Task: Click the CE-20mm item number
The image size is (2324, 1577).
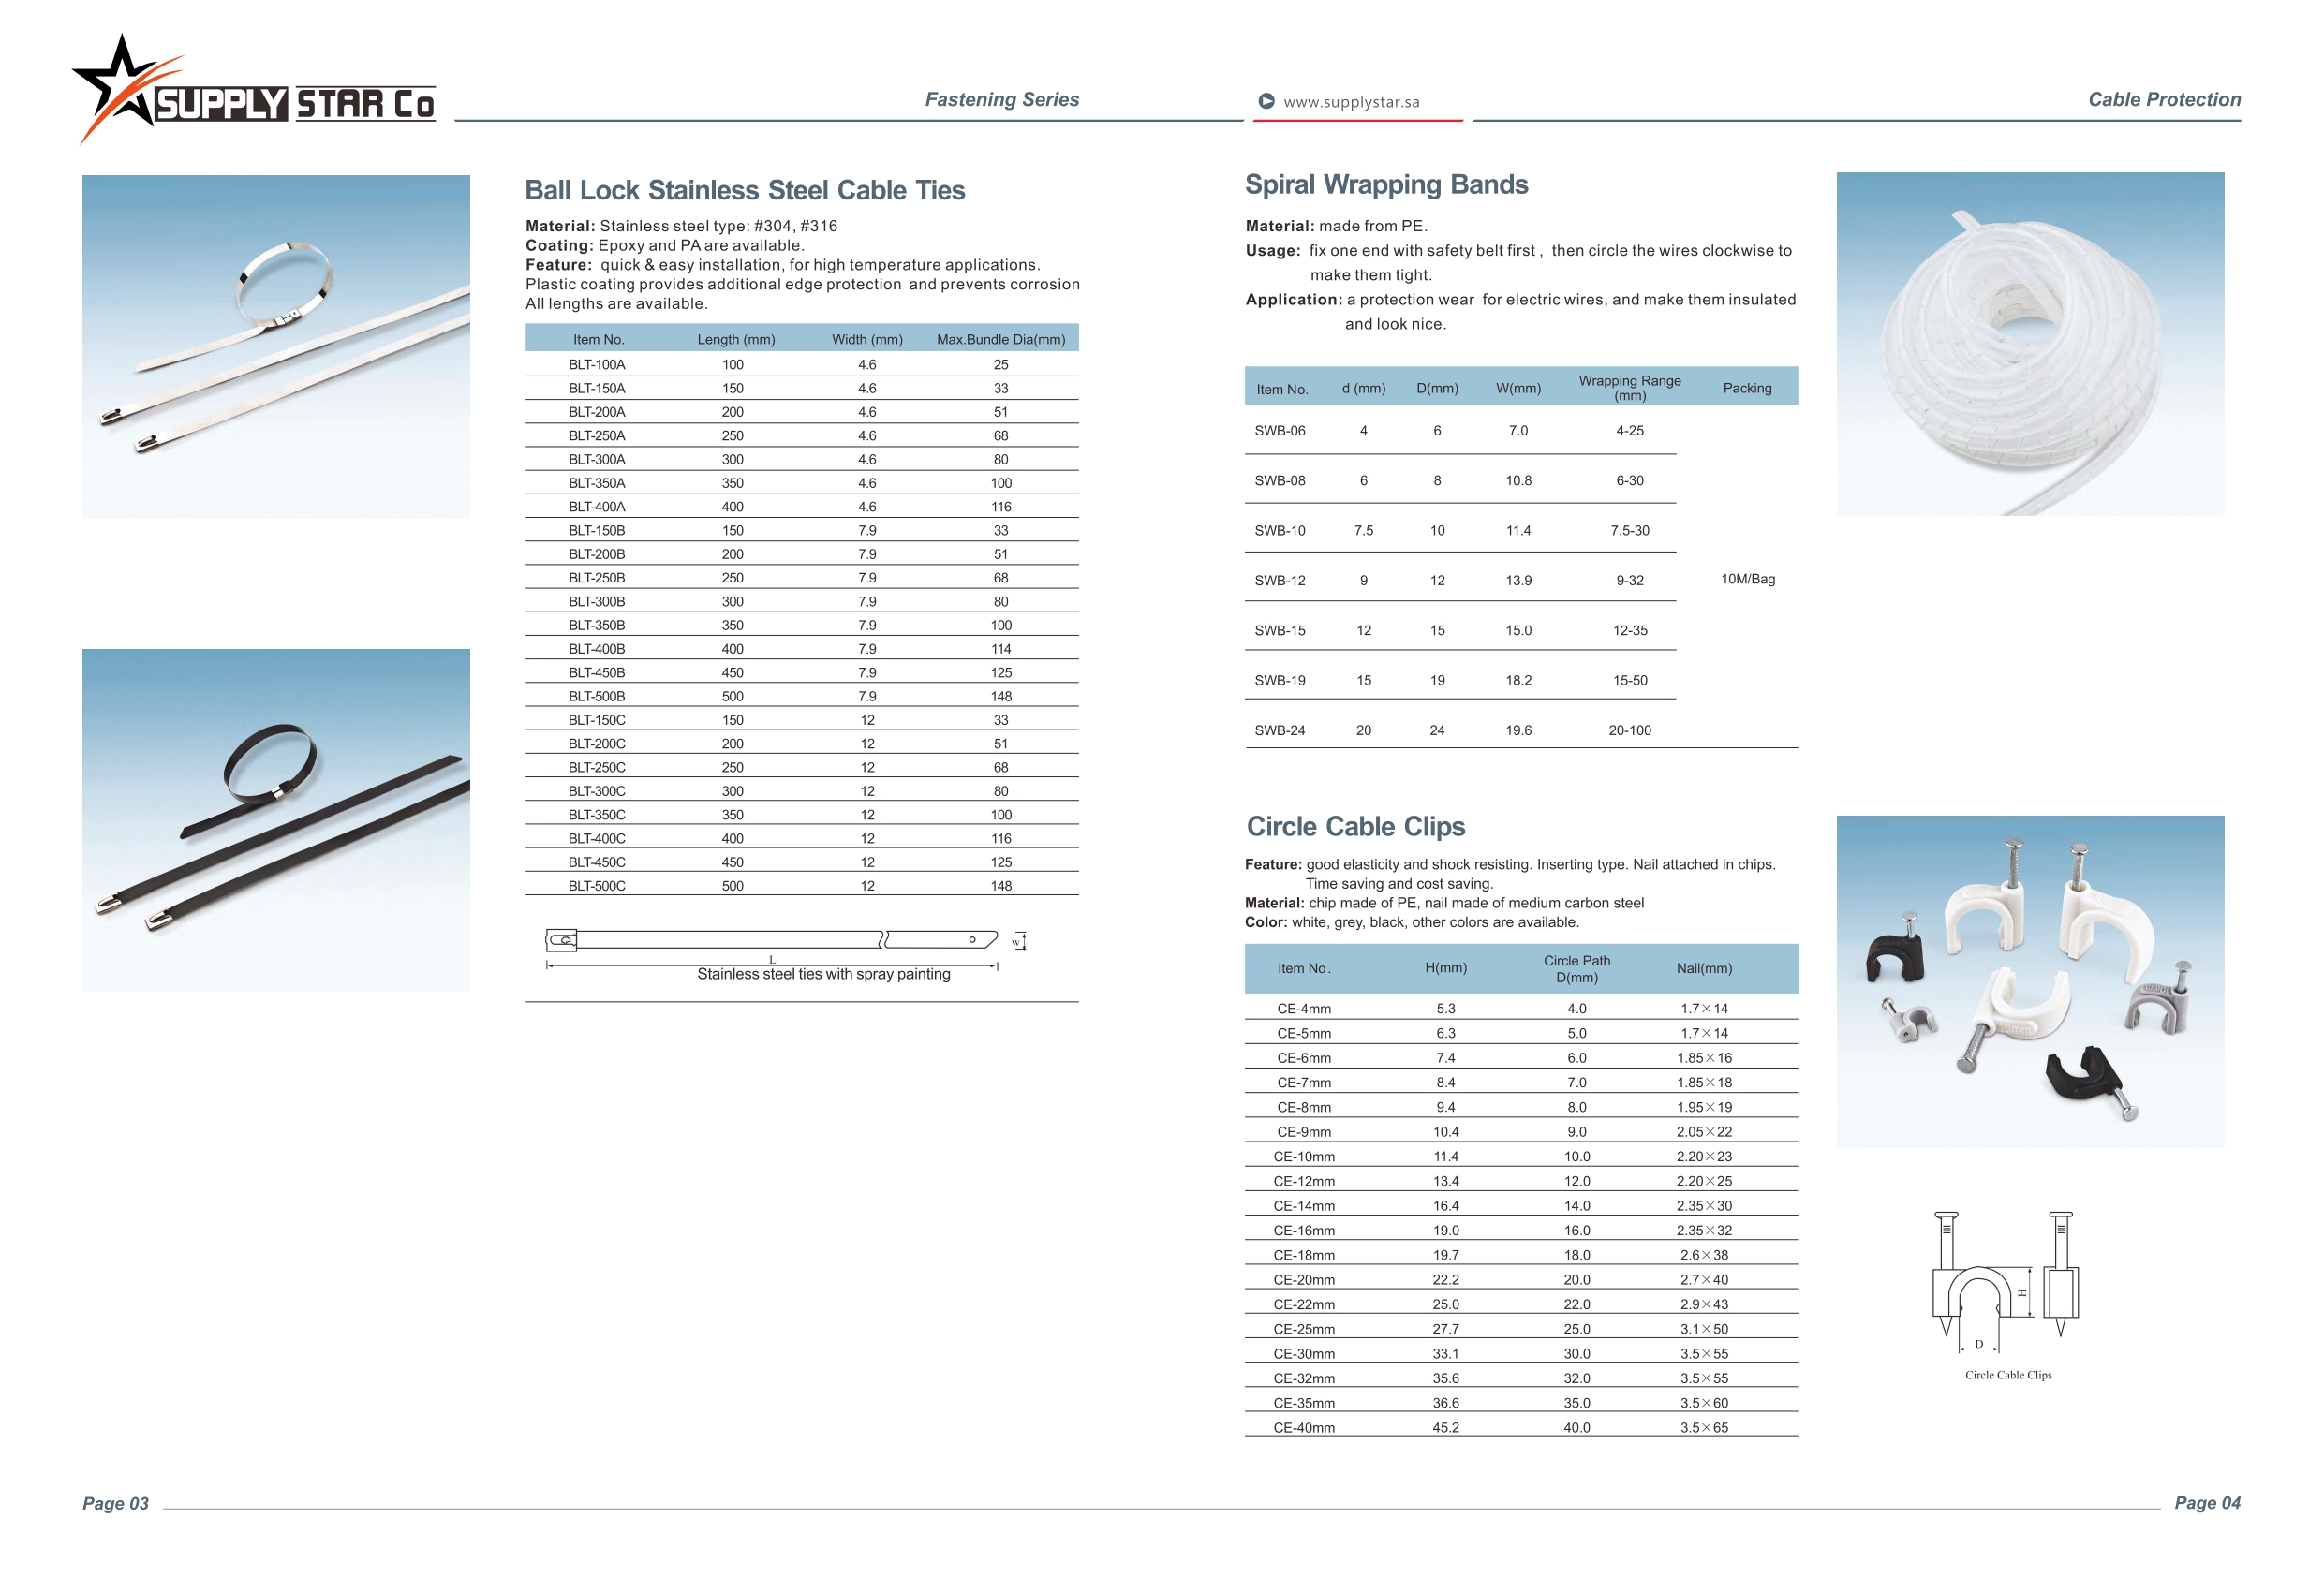Action: tap(1304, 1280)
